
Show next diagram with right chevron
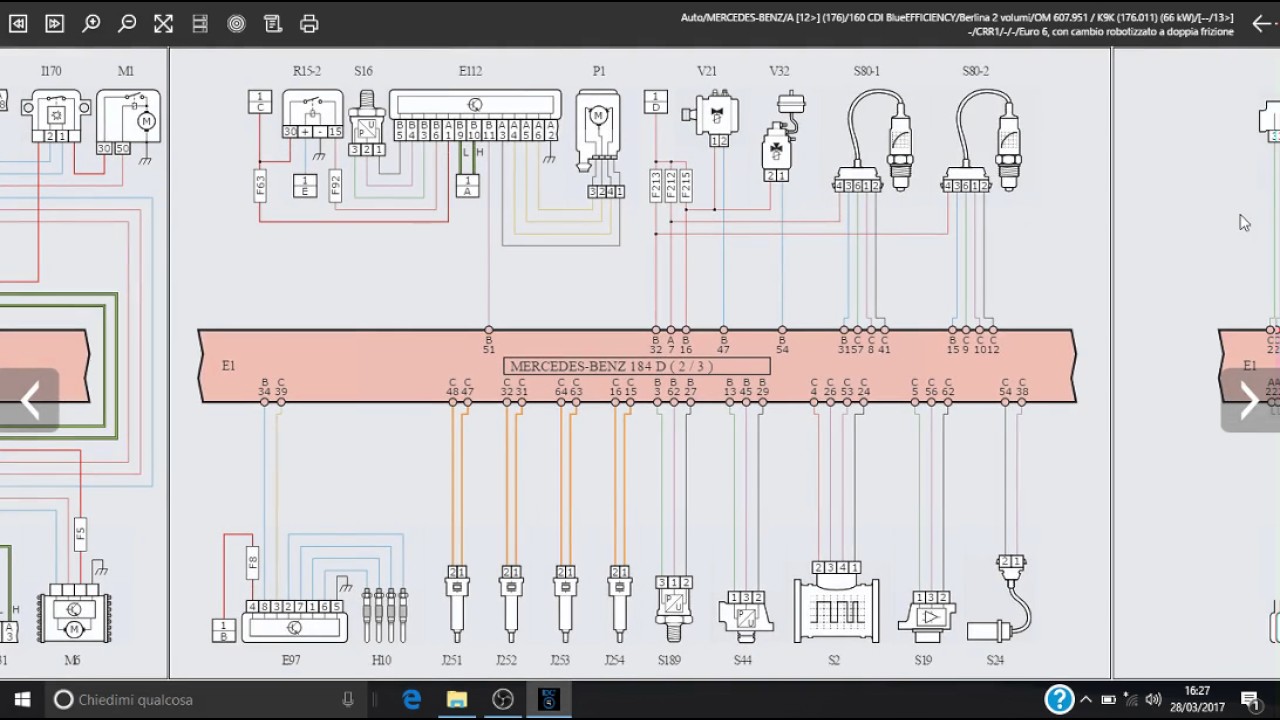pyautogui.click(x=1250, y=401)
